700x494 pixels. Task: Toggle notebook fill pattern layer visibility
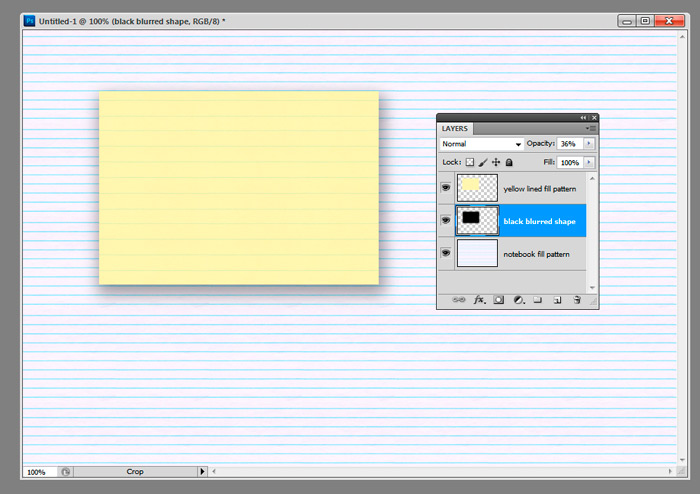coord(445,253)
